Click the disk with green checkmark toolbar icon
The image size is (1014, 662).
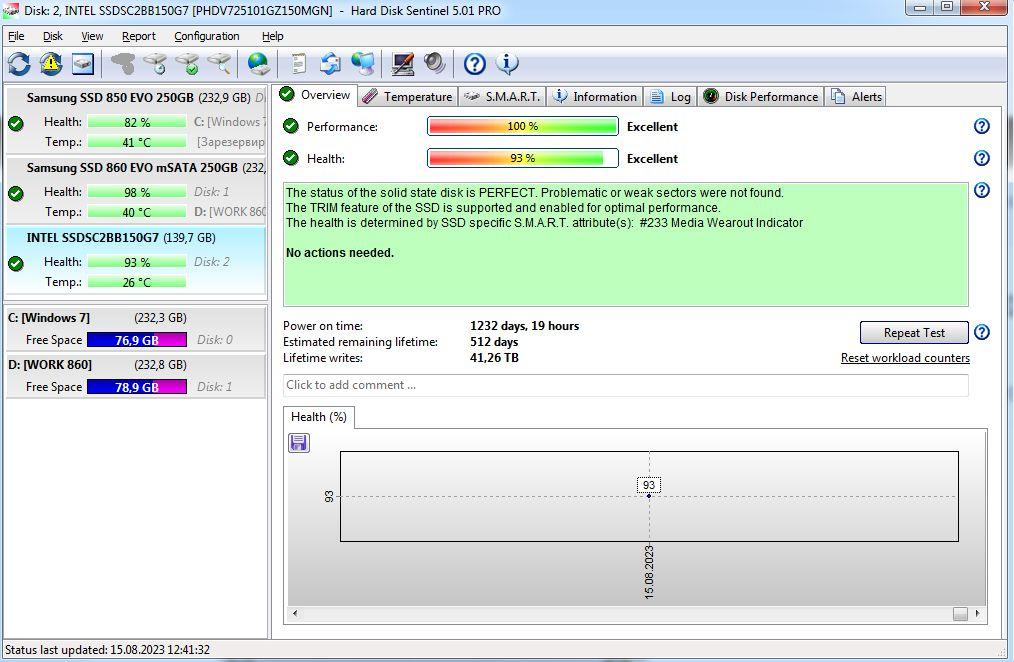[187, 63]
